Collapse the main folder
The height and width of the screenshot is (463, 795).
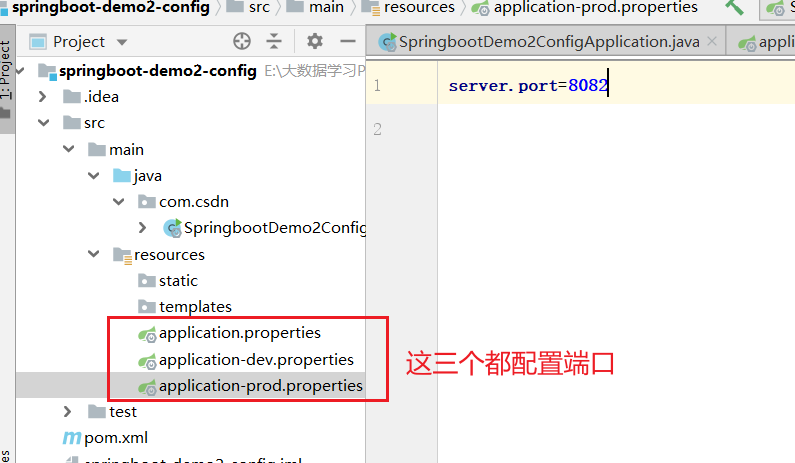(x=69, y=149)
